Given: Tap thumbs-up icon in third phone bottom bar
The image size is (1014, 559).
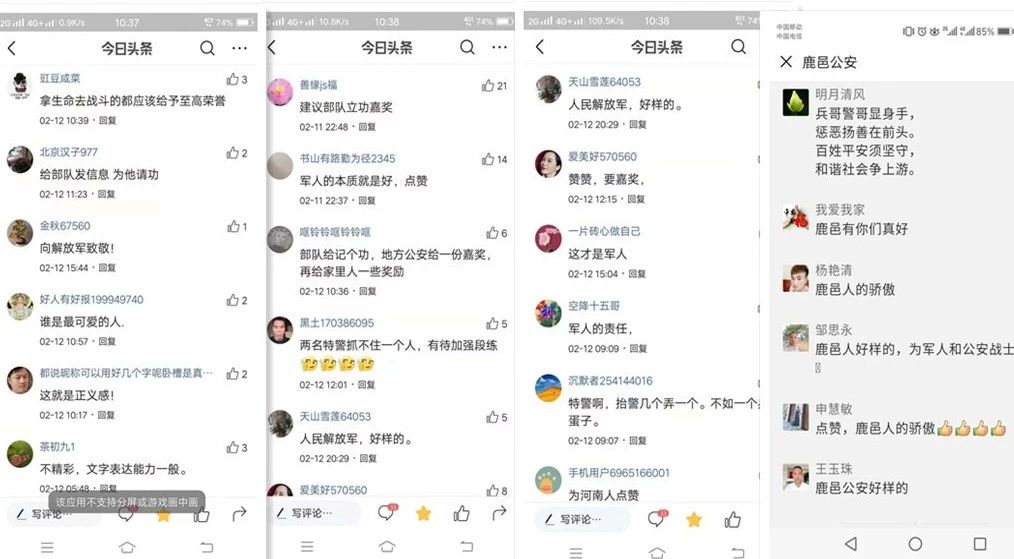Looking at the screenshot, I should 733,520.
